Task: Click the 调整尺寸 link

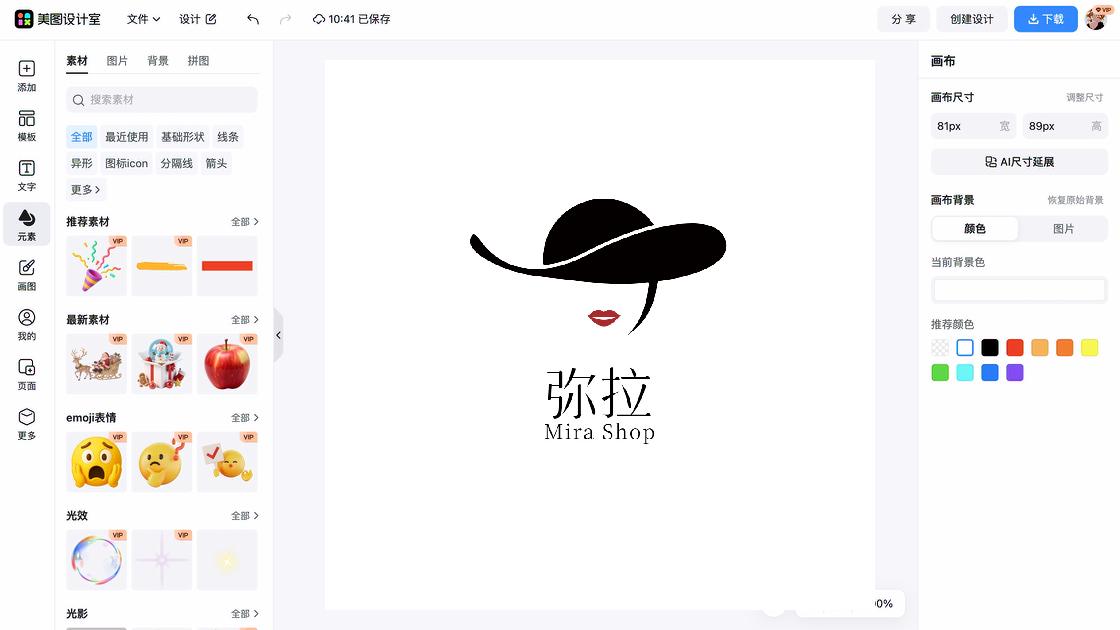Action: [x=1084, y=97]
